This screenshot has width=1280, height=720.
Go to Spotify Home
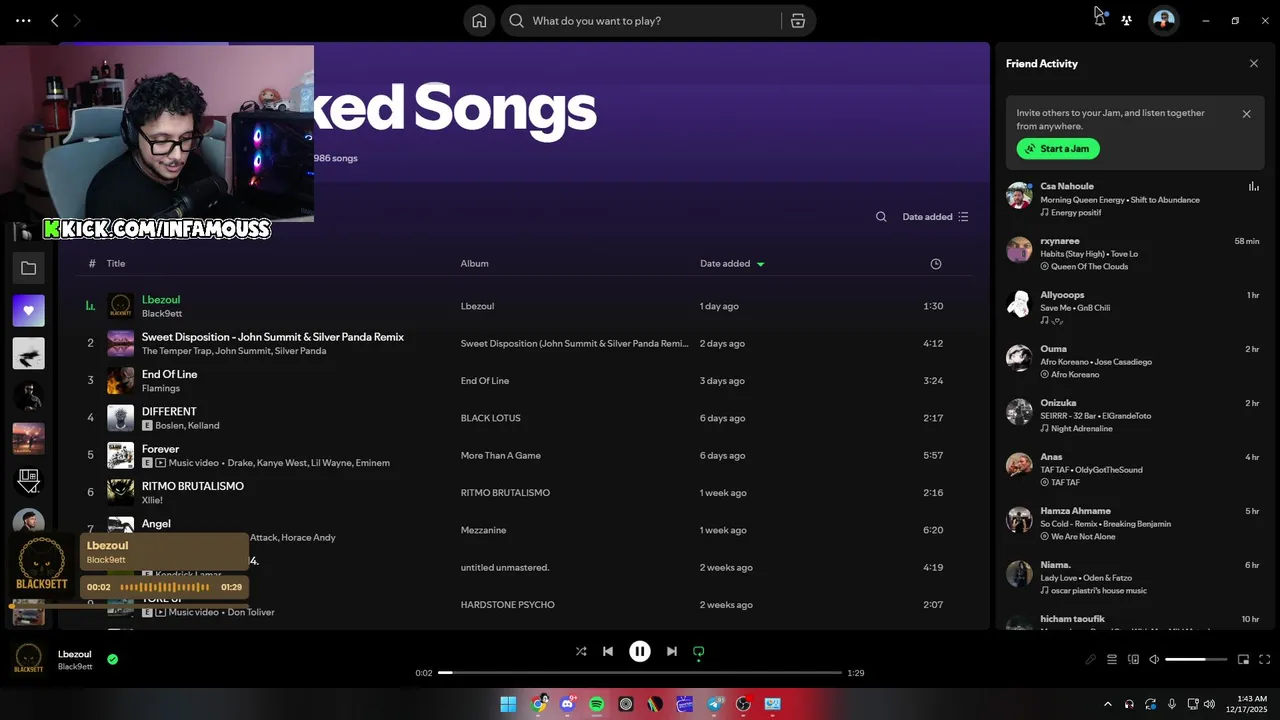[479, 21]
